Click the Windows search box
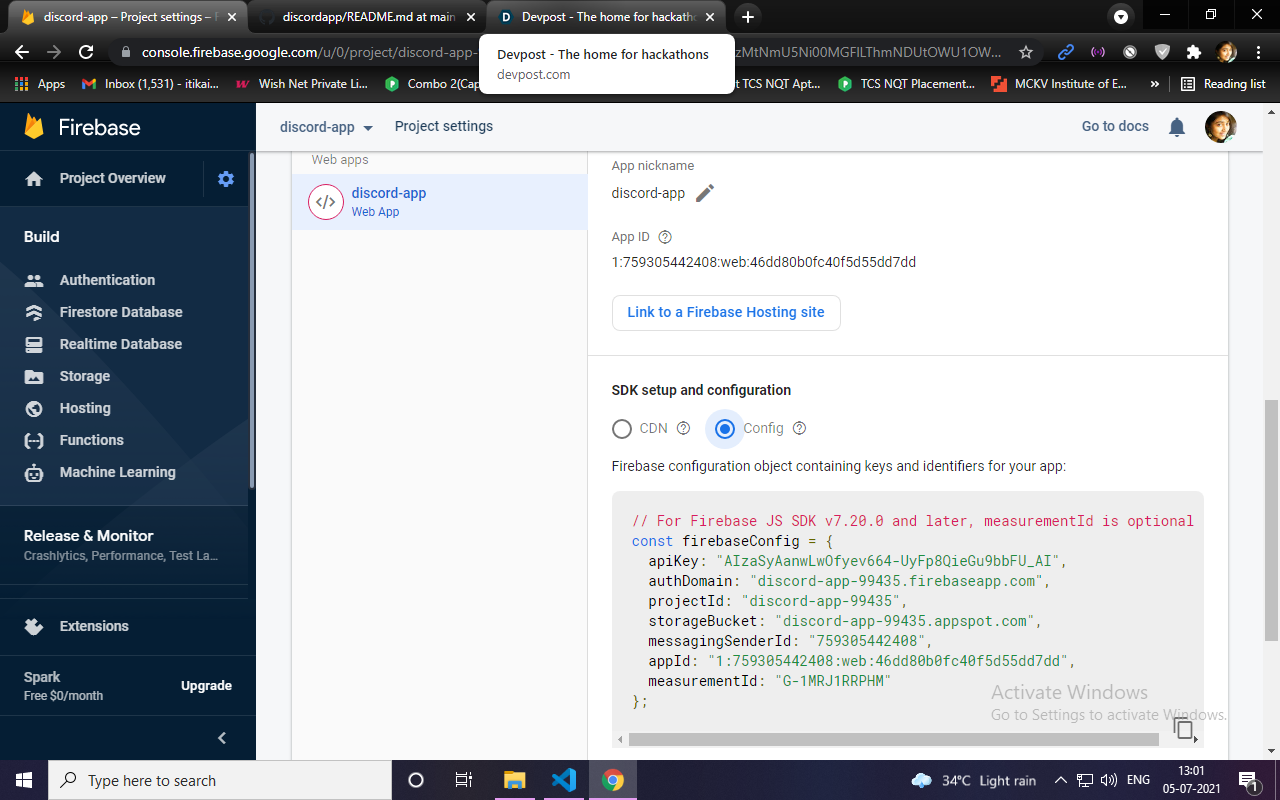The image size is (1280, 800). click(x=218, y=780)
